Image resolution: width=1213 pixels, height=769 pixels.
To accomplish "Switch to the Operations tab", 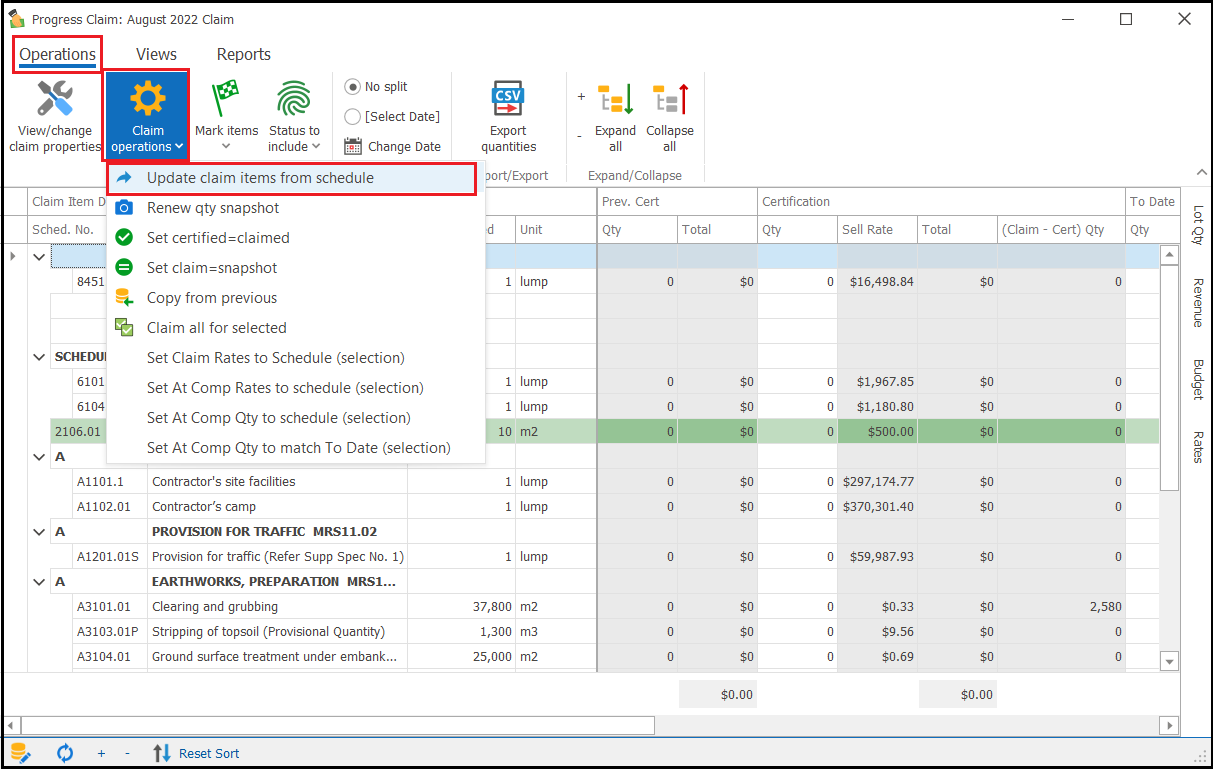I will (x=58, y=55).
